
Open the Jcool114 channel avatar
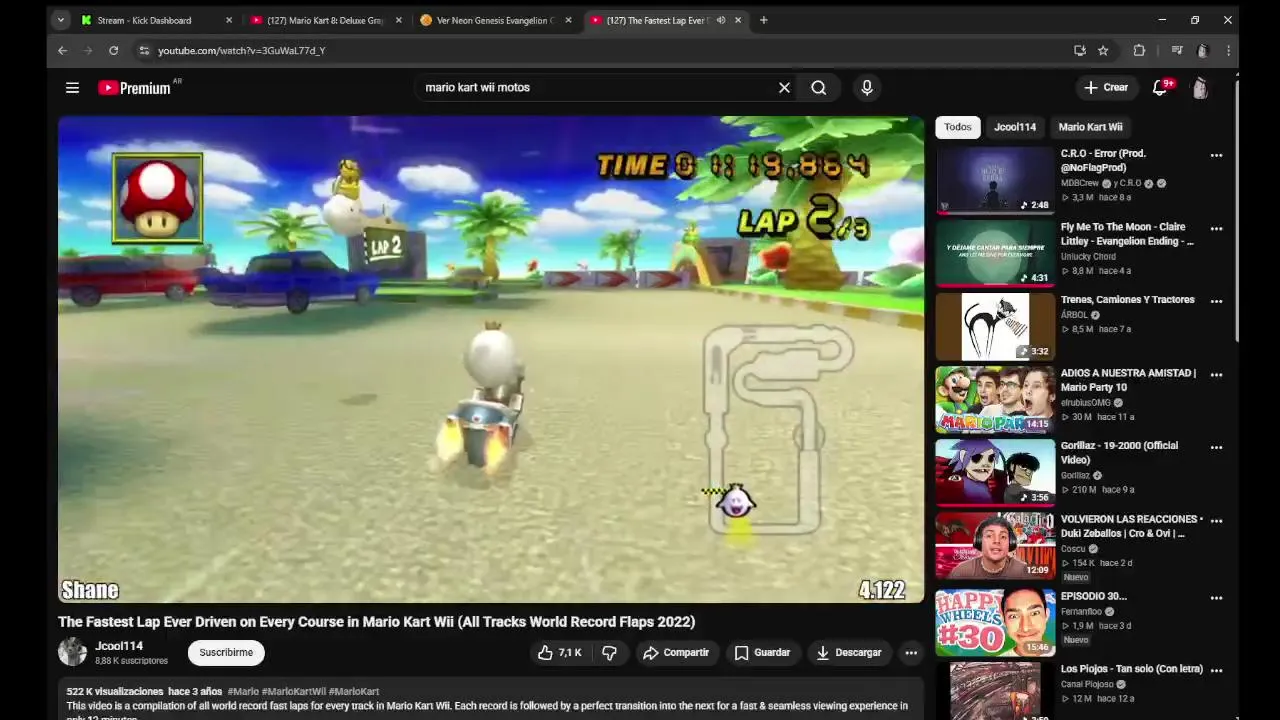pos(72,652)
